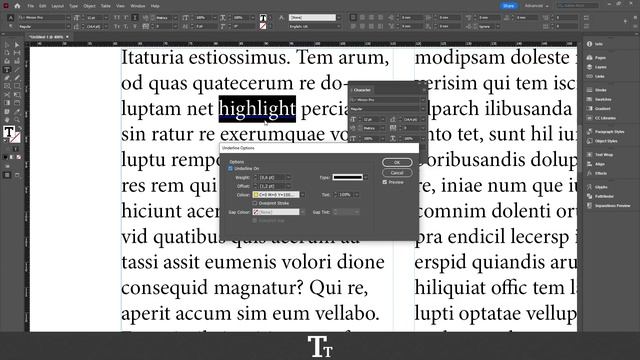The image size is (640, 360).
Task: Select the Selection tool arrow
Action: coord(7,45)
